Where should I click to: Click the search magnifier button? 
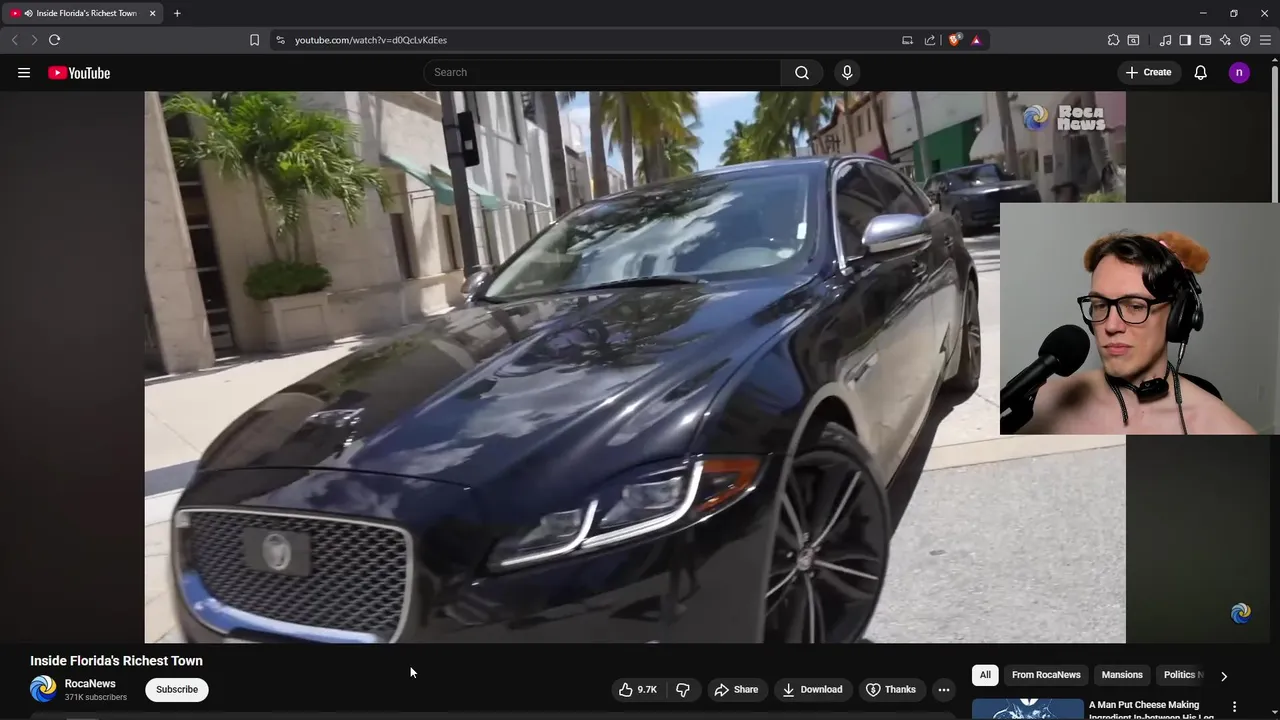coord(802,72)
